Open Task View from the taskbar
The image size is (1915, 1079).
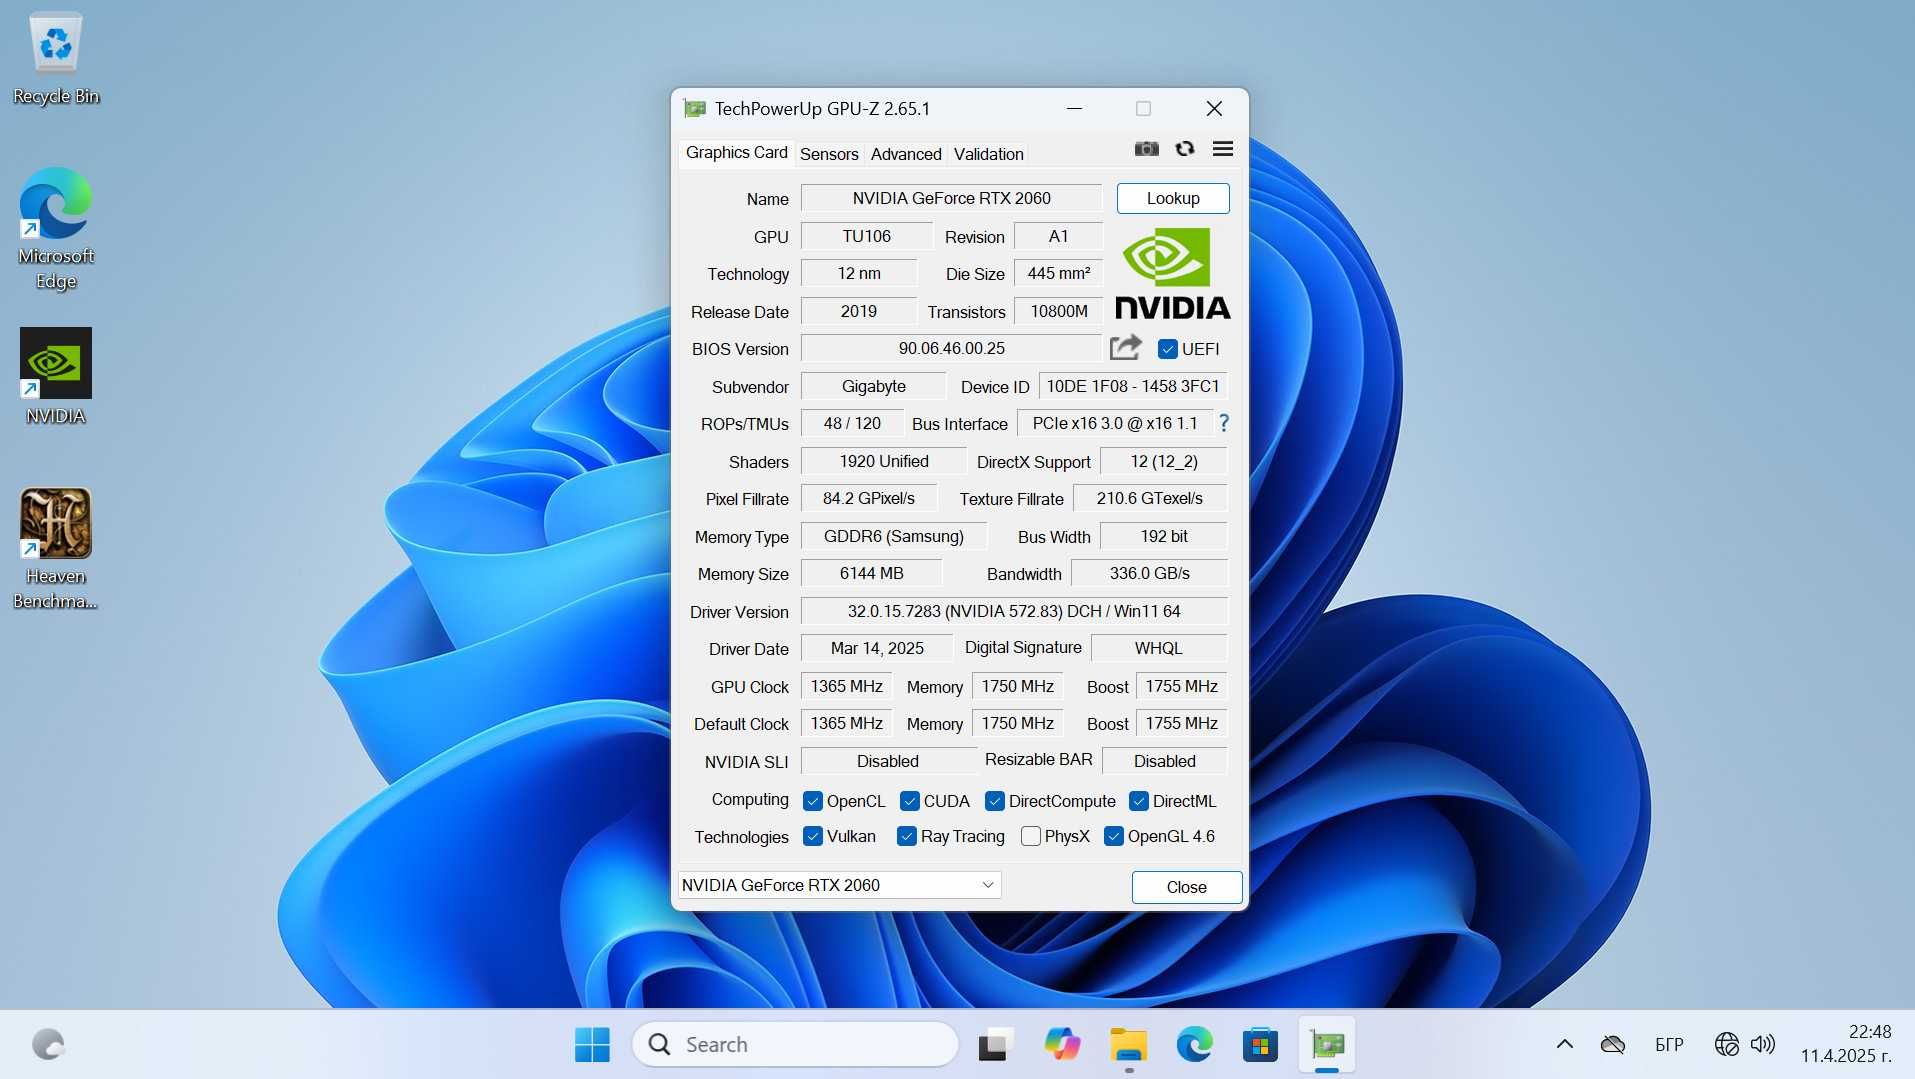coord(994,1044)
